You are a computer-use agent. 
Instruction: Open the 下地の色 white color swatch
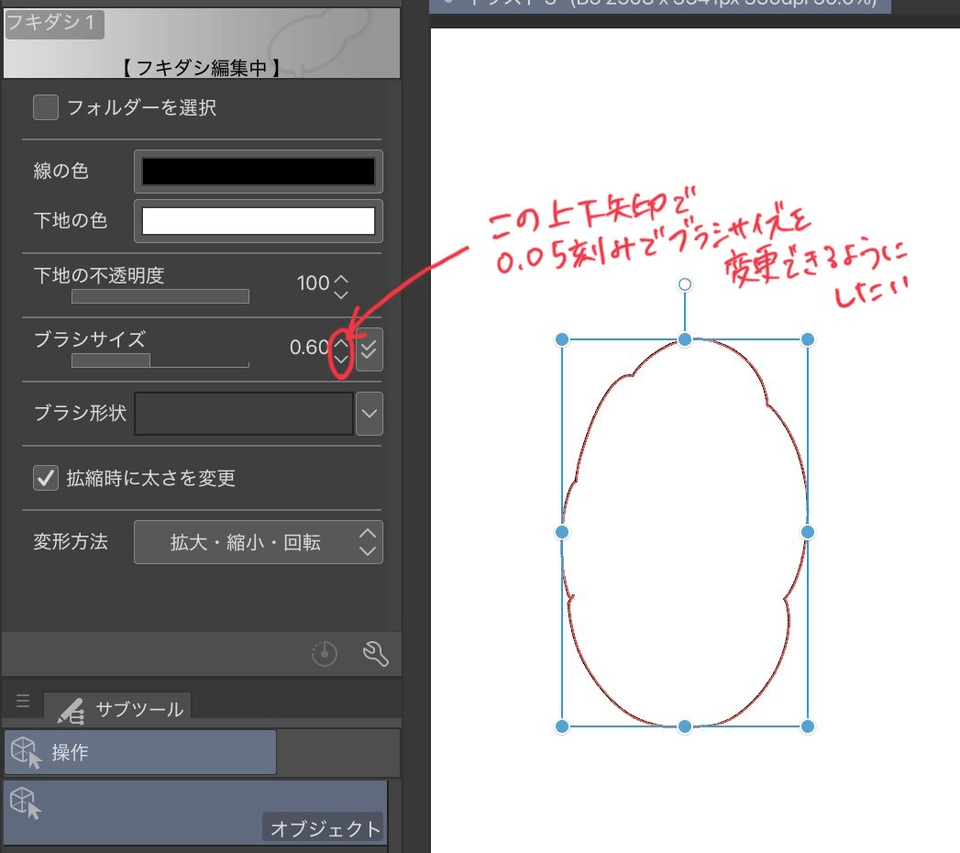(258, 220)
